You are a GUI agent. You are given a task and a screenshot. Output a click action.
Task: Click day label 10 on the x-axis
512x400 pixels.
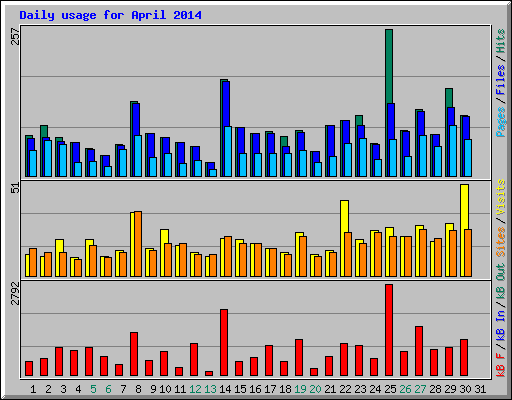point(165,389)
